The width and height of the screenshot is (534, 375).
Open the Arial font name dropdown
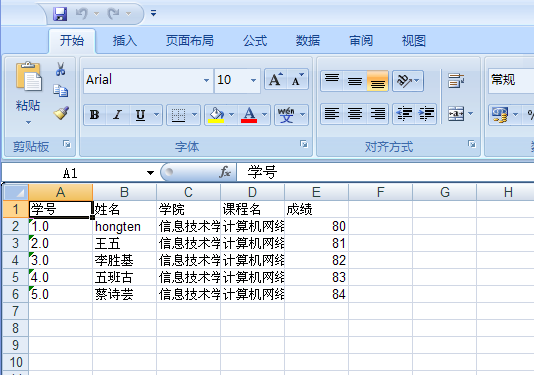[206, 80]
